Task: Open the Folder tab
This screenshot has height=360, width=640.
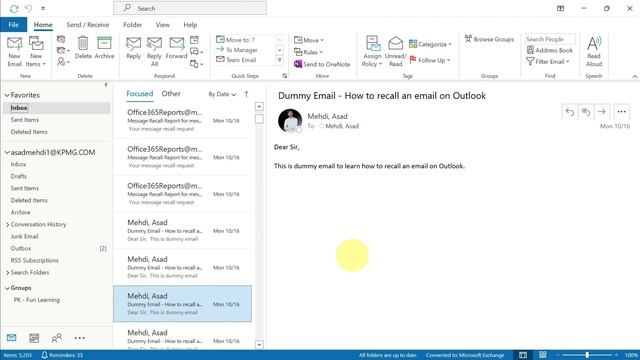Action: 132,24
